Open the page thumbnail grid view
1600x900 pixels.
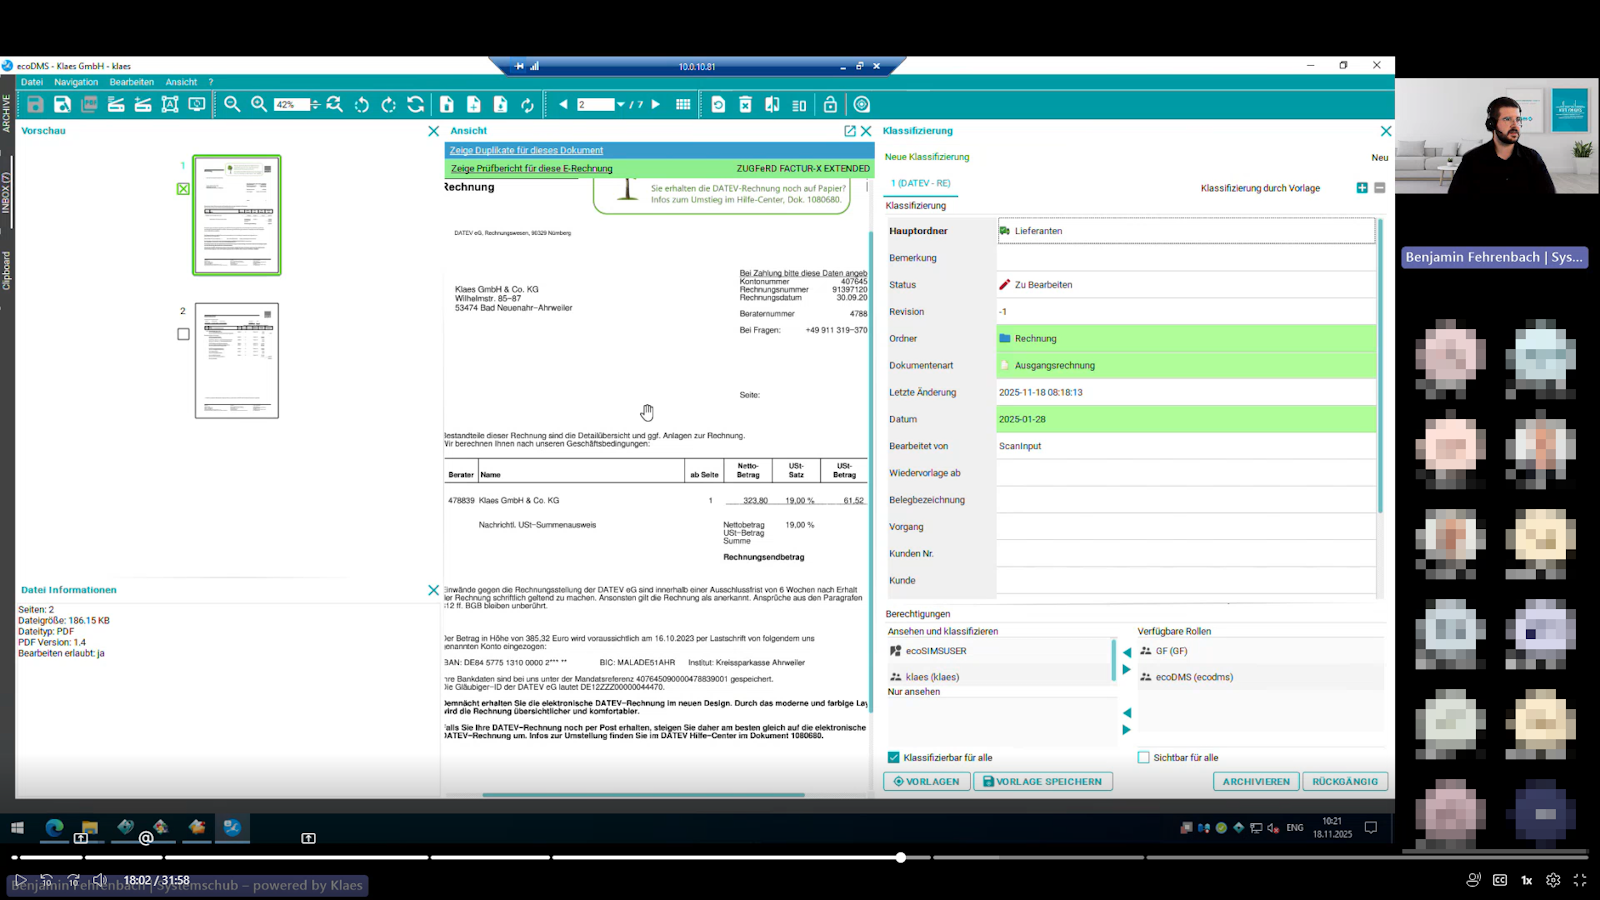point(683,105)
